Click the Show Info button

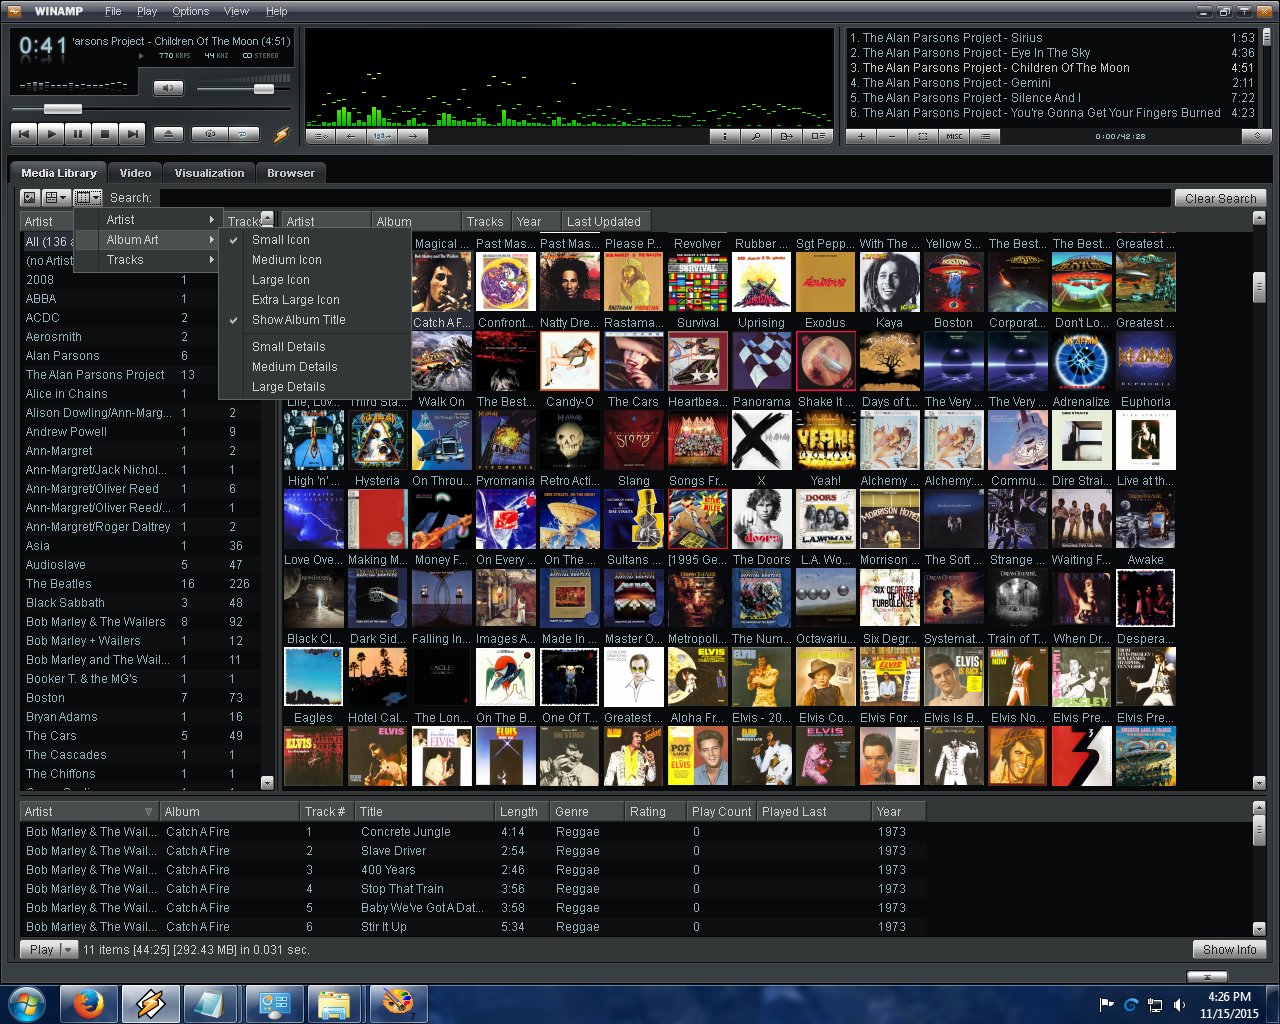[x=1229, y=949]
